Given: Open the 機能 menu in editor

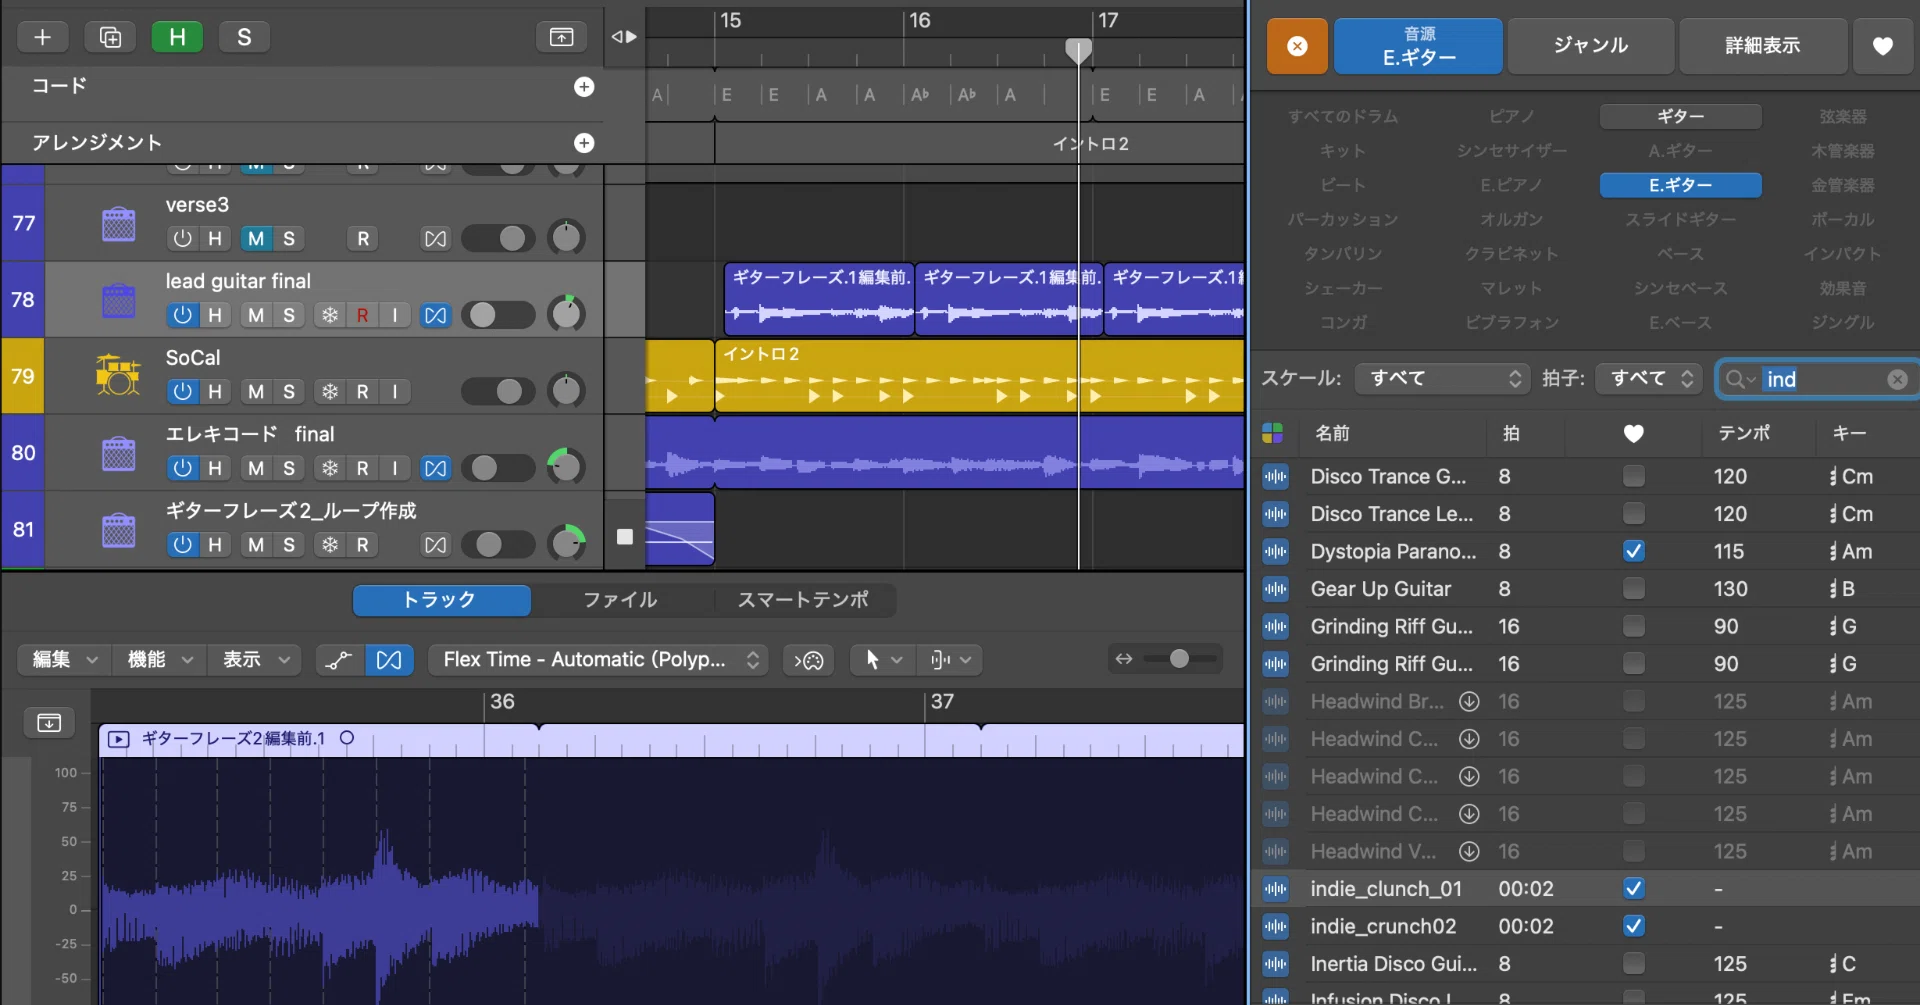Looking at the screenshot, I should click(160, 660).
